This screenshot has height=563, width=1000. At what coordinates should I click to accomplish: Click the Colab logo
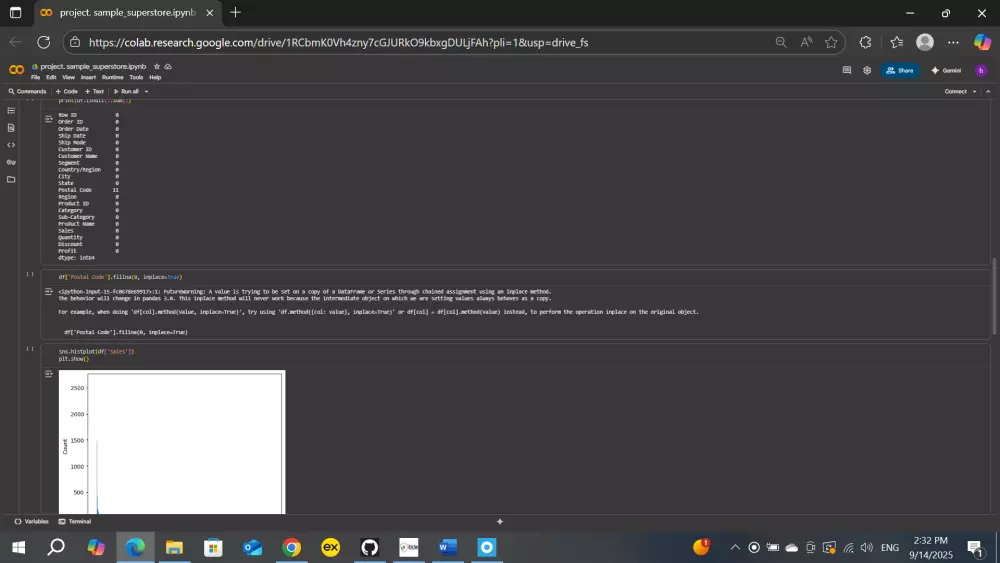coord(17,70)
